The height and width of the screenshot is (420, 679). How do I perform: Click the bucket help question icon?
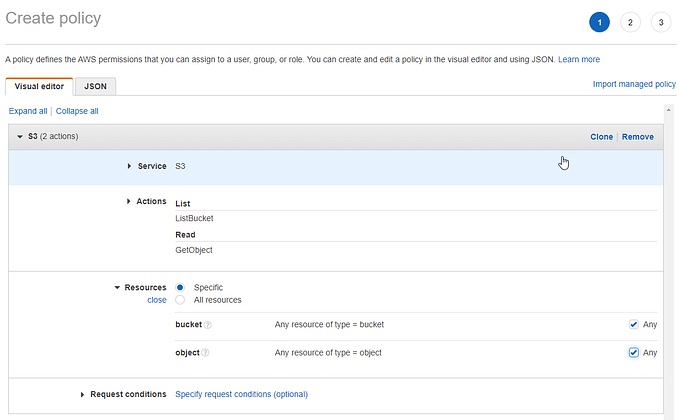(x=207, y=325)
